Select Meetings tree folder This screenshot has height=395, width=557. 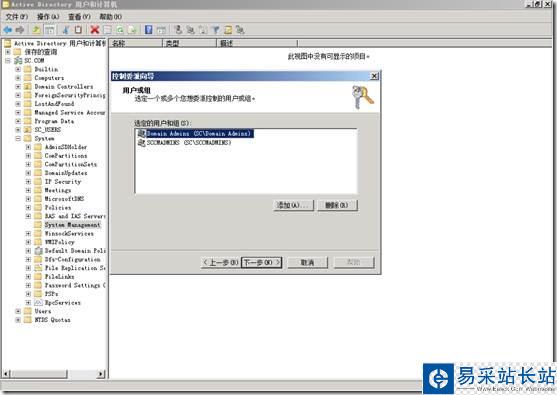[x=58, y=190]
